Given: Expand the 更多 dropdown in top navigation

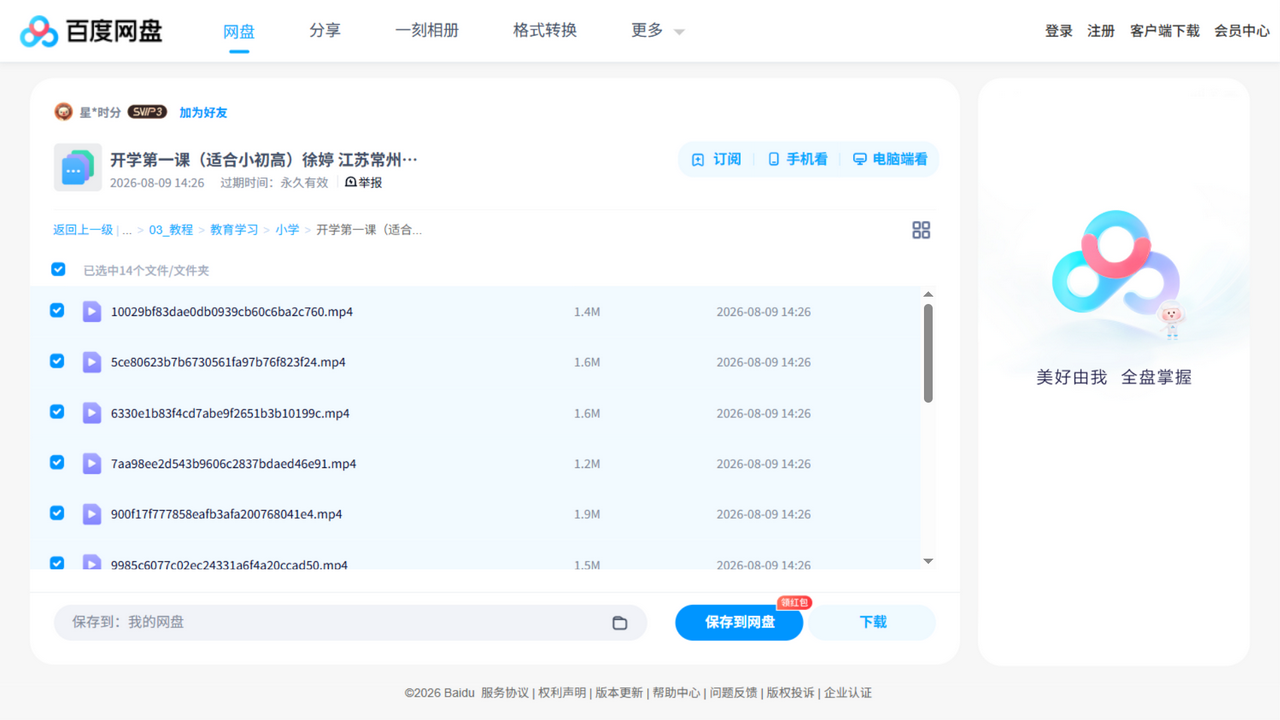Looking at the screenshot, I should coord(658,31).
